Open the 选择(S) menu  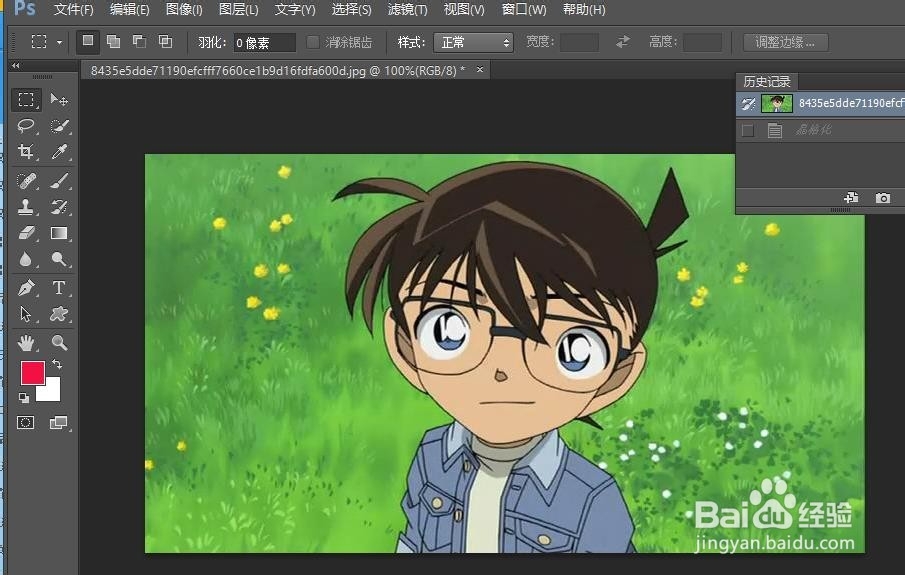click(351, 9)
